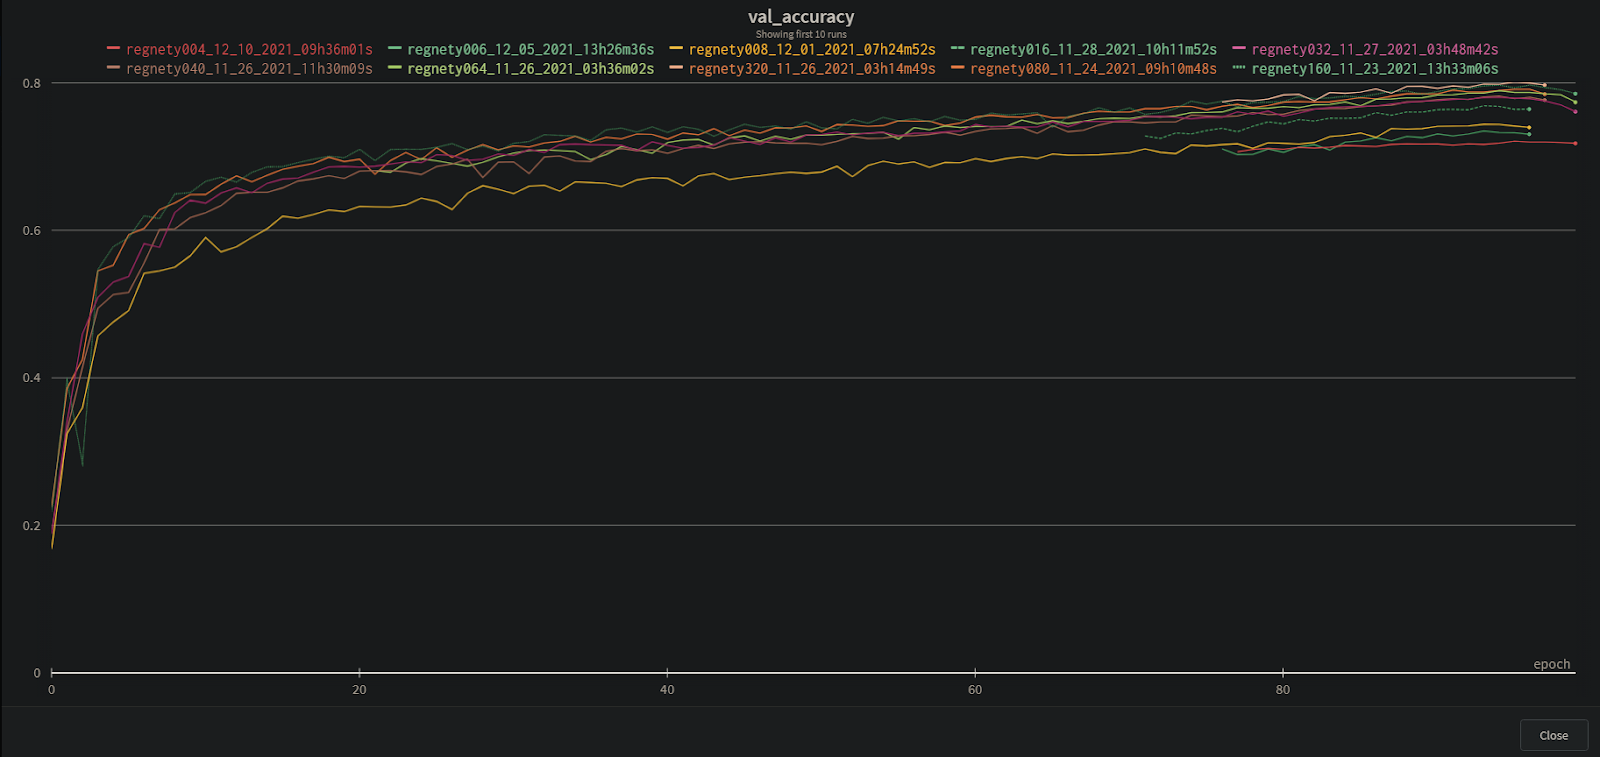Image resolution: width=1600 pixels, height=757 pixels.
Task: Click the 0.2 y-axis value label
Action: (32, 526)
